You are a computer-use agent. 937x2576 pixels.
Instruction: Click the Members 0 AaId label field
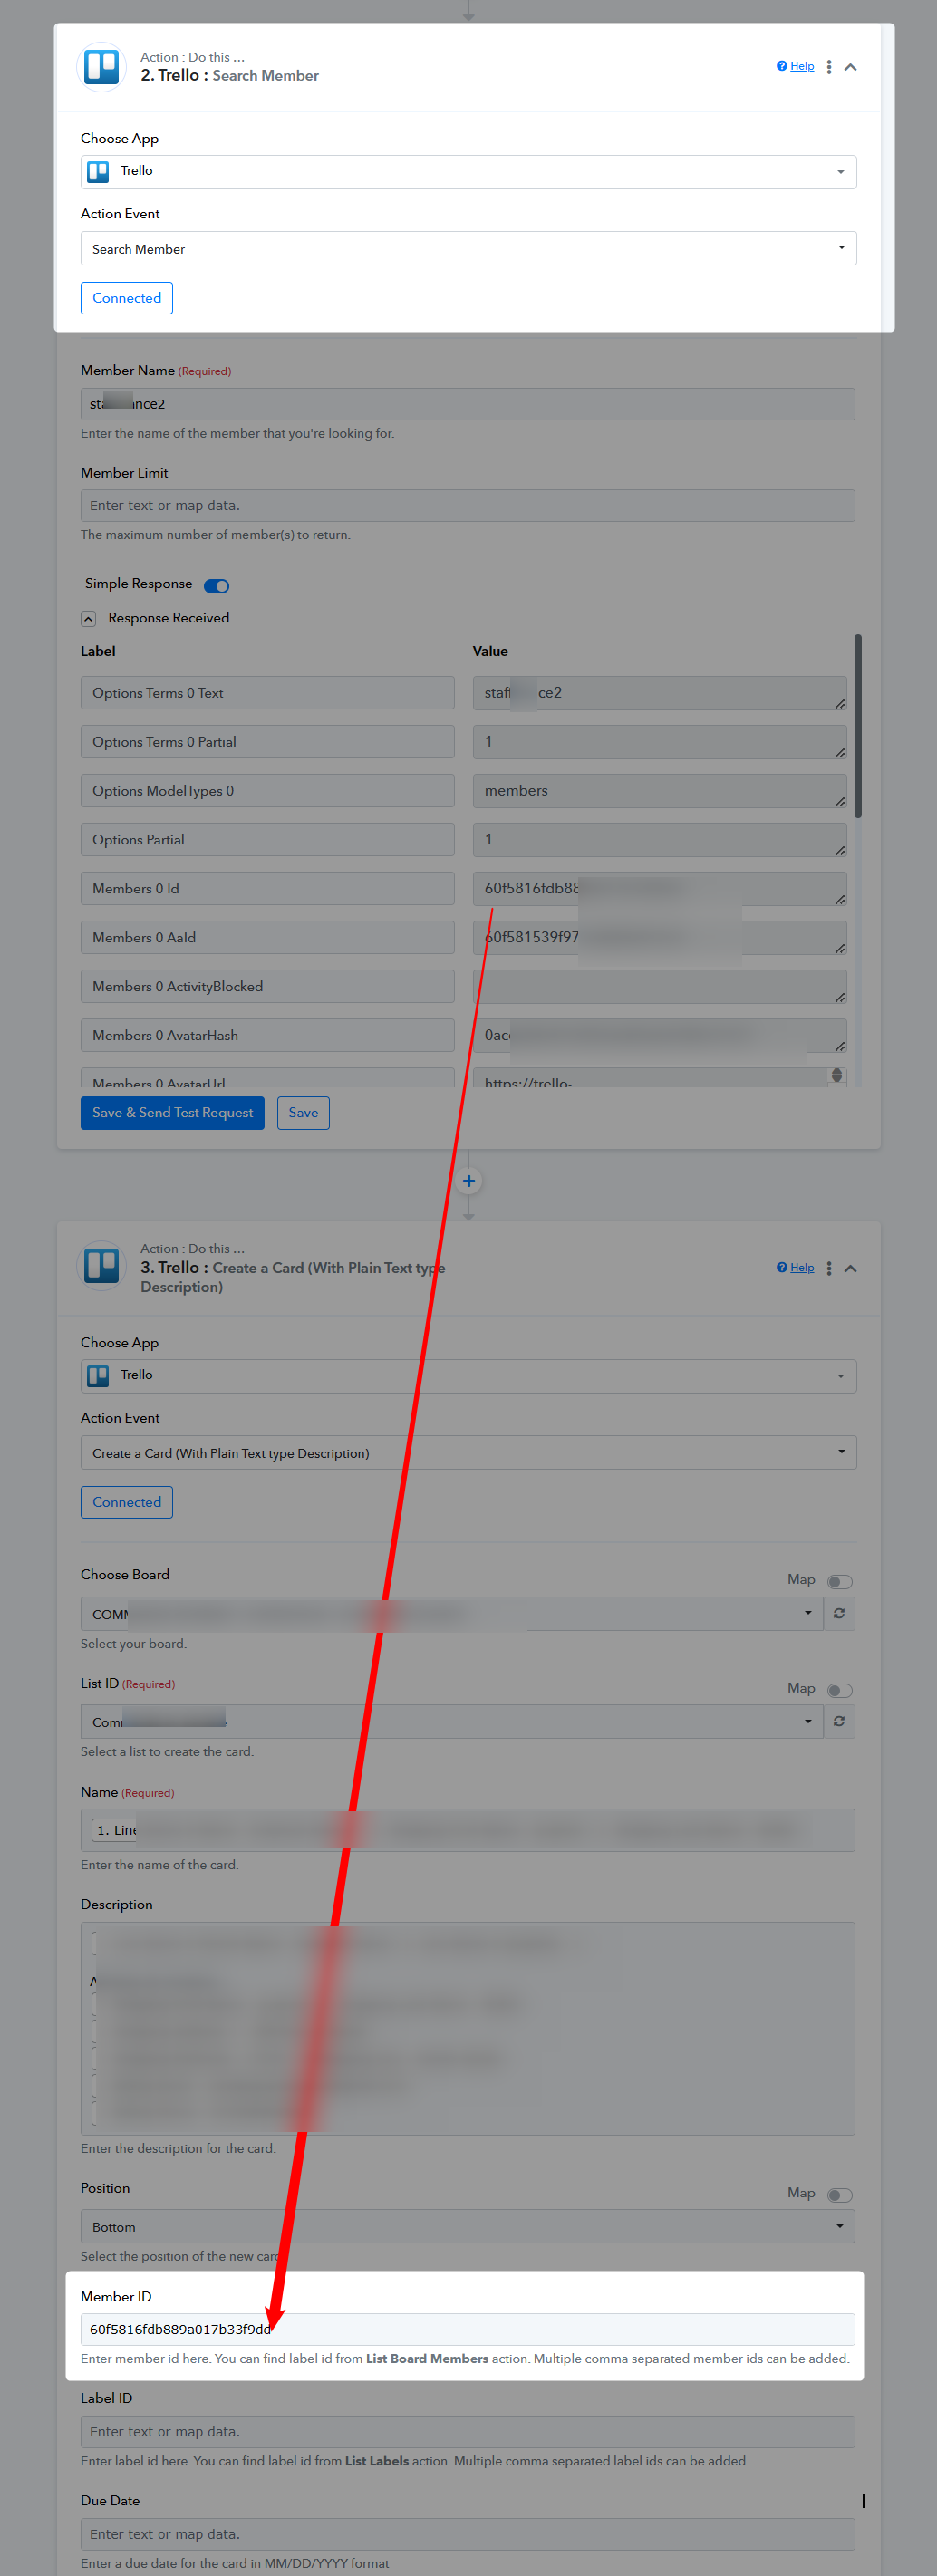pos(268,937)
